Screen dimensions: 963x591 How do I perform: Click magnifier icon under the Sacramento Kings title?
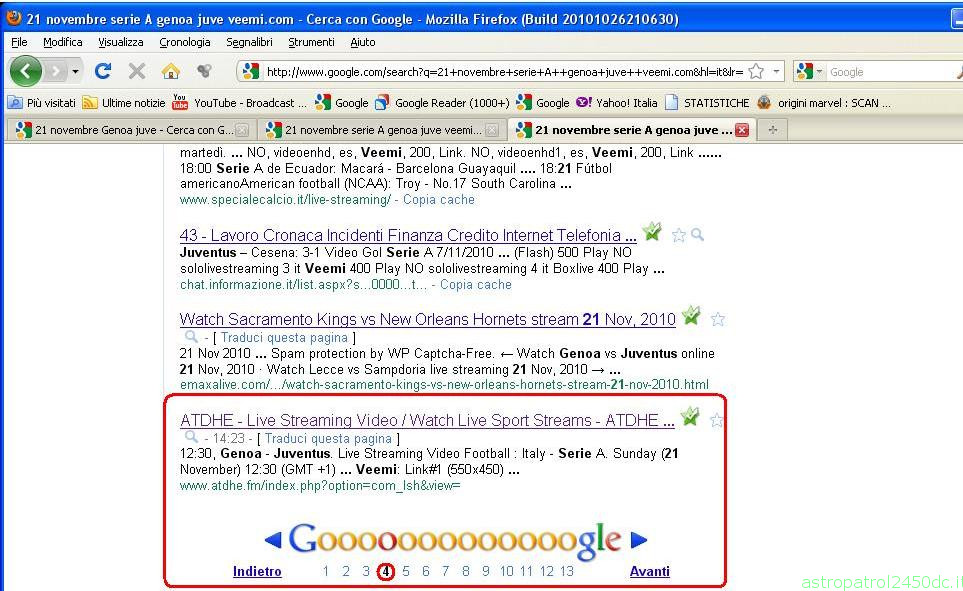coord(192,337)
